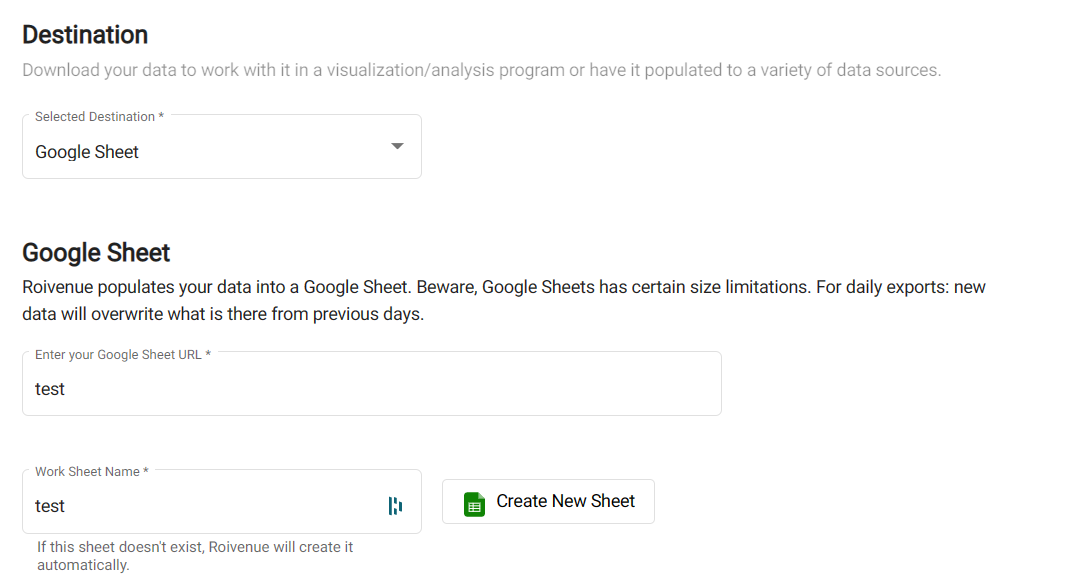1067x581 pixels.
Task: Click the data will overwrite warning line
Action: 223,314
